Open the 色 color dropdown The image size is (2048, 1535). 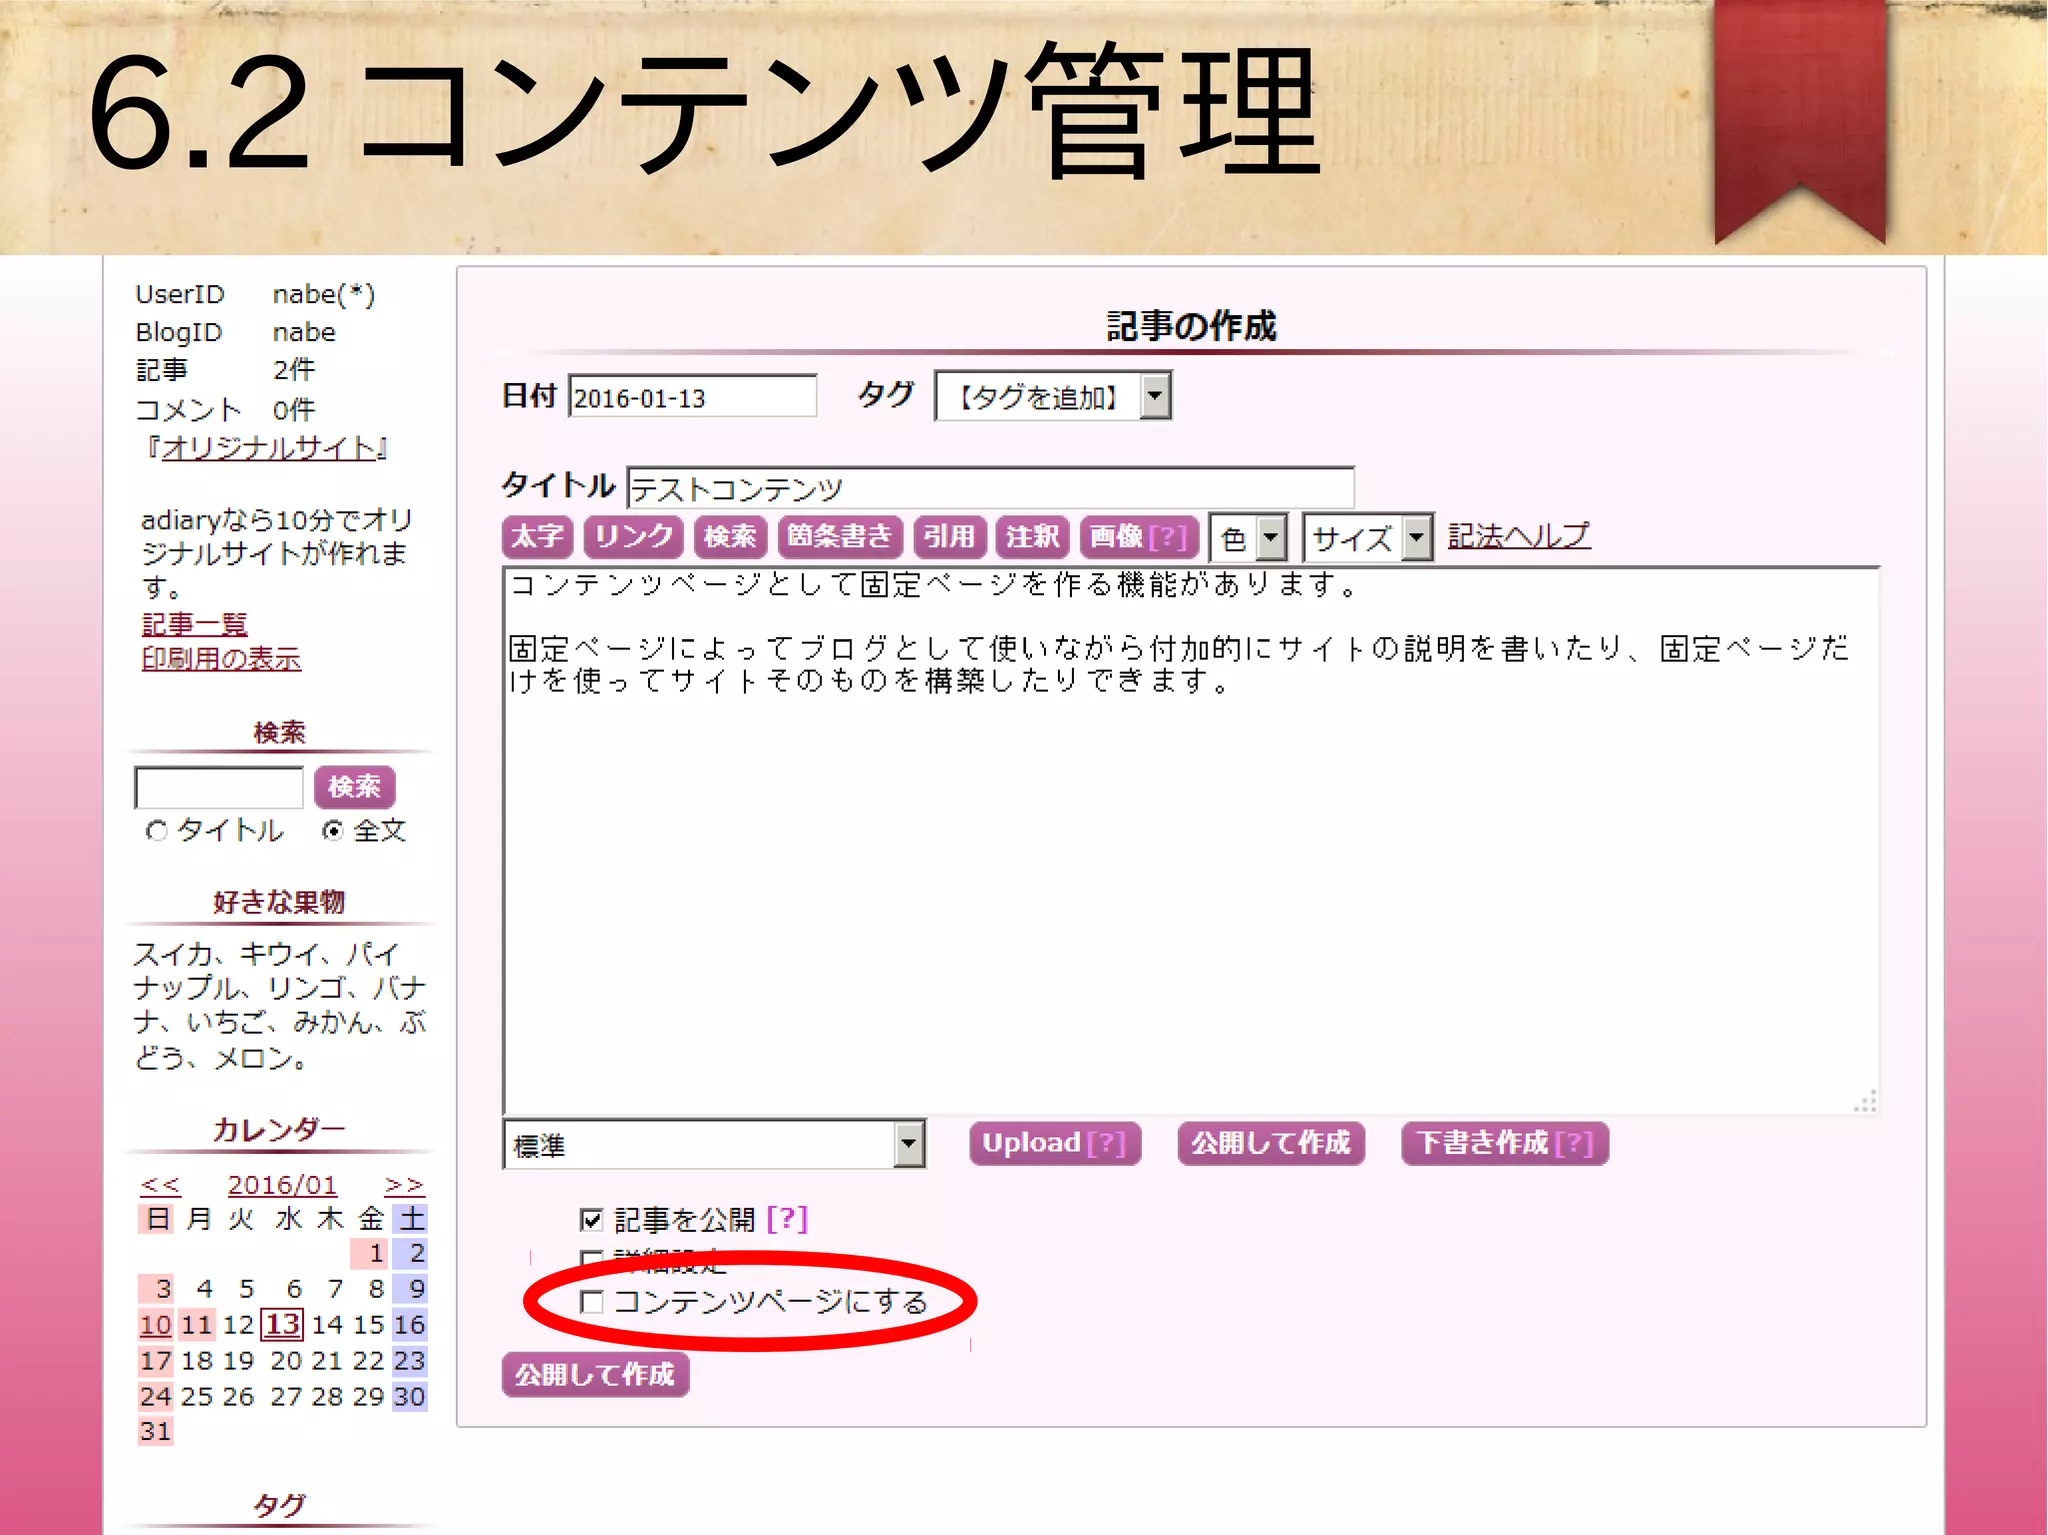coord(1249,538)
